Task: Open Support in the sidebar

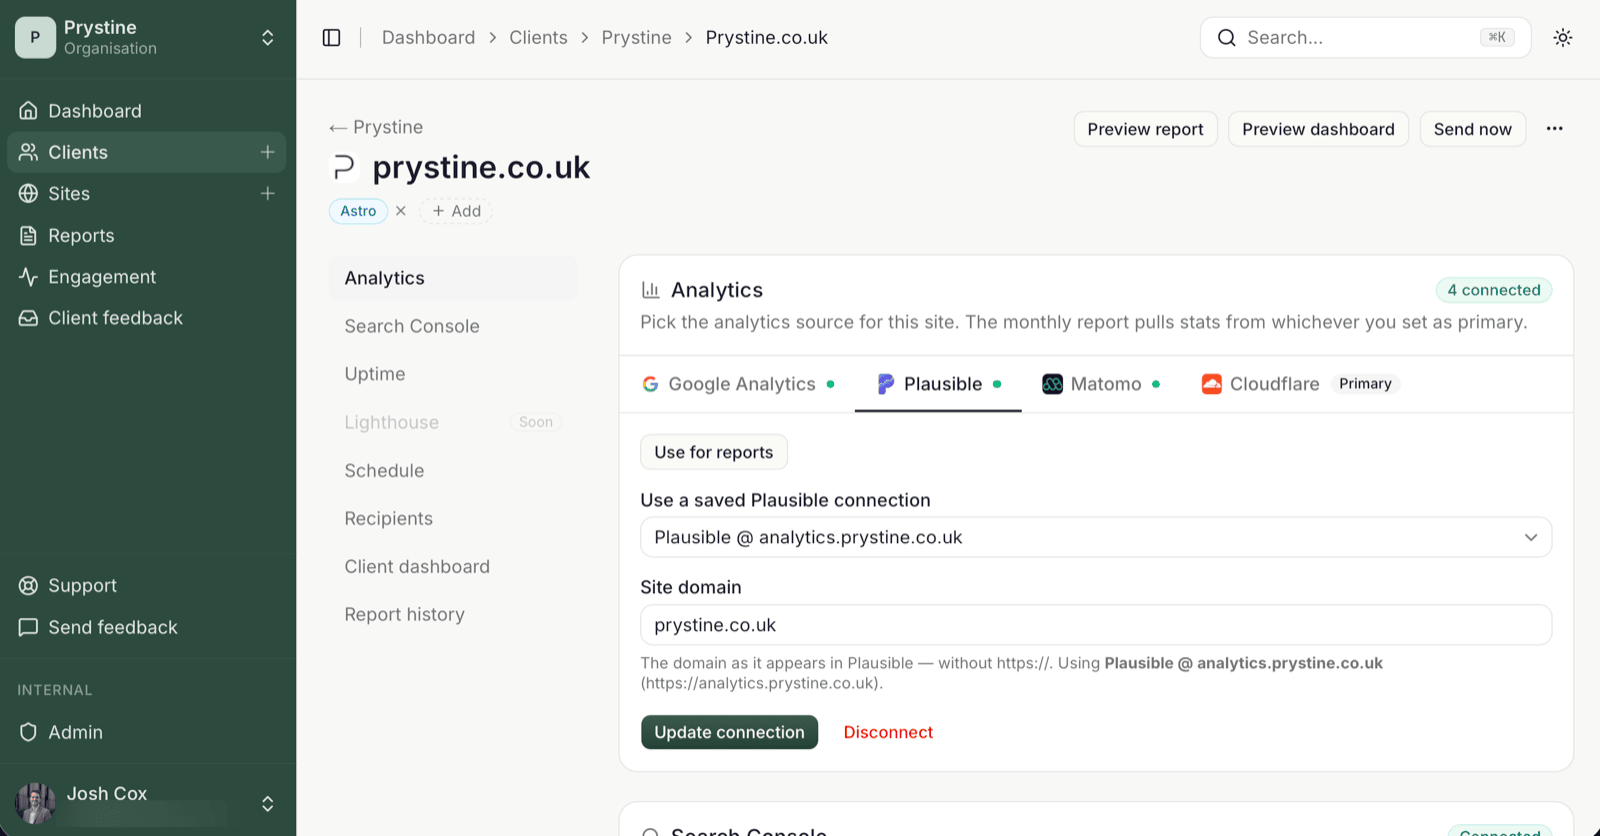Action: pos(146,585)
